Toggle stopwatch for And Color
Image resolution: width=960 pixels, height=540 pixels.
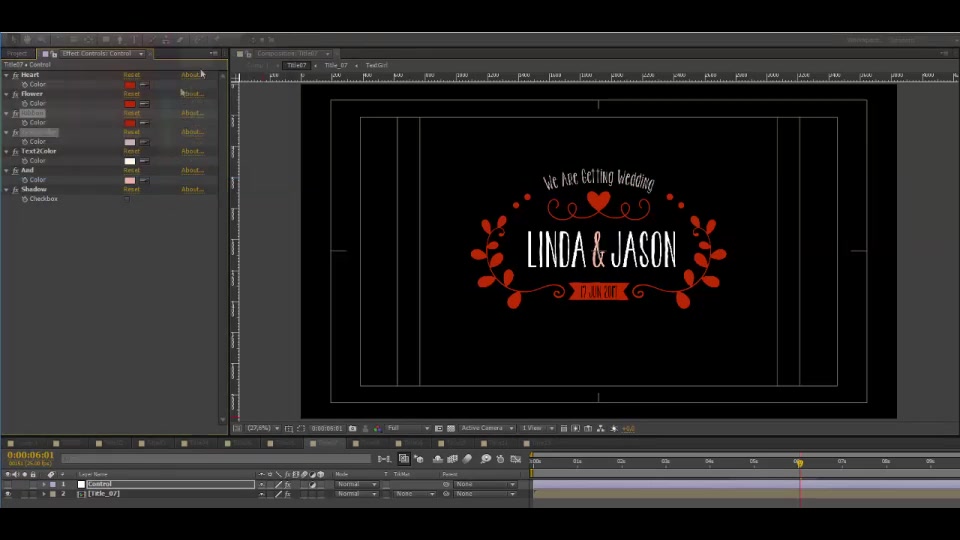tap(24, 180)
